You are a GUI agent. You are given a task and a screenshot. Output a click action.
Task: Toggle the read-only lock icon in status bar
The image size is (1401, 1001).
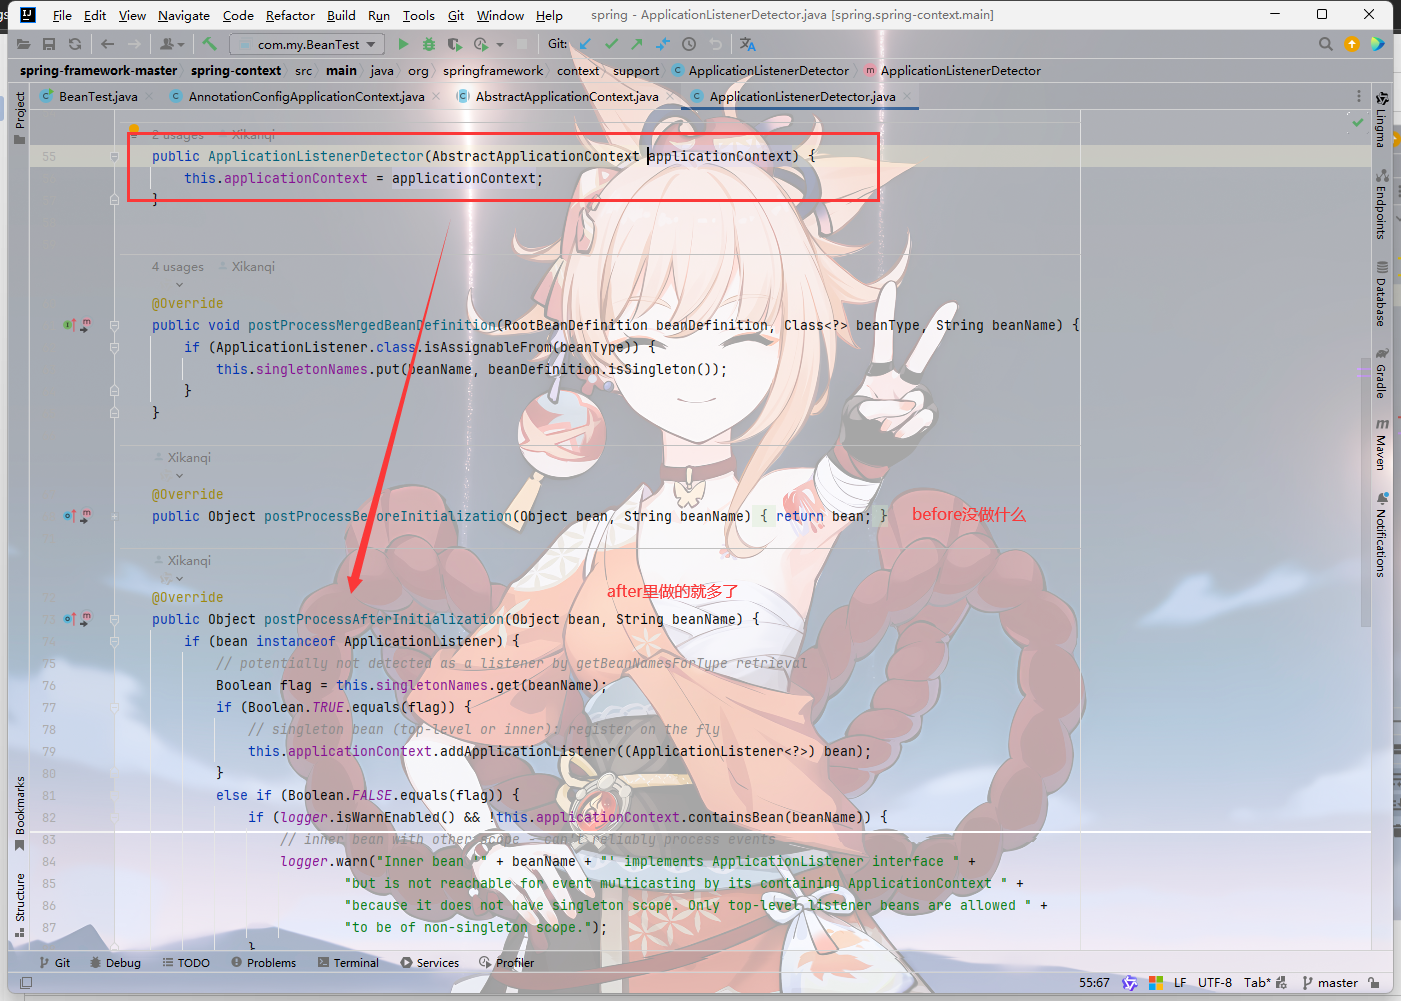pos(1374,982)
